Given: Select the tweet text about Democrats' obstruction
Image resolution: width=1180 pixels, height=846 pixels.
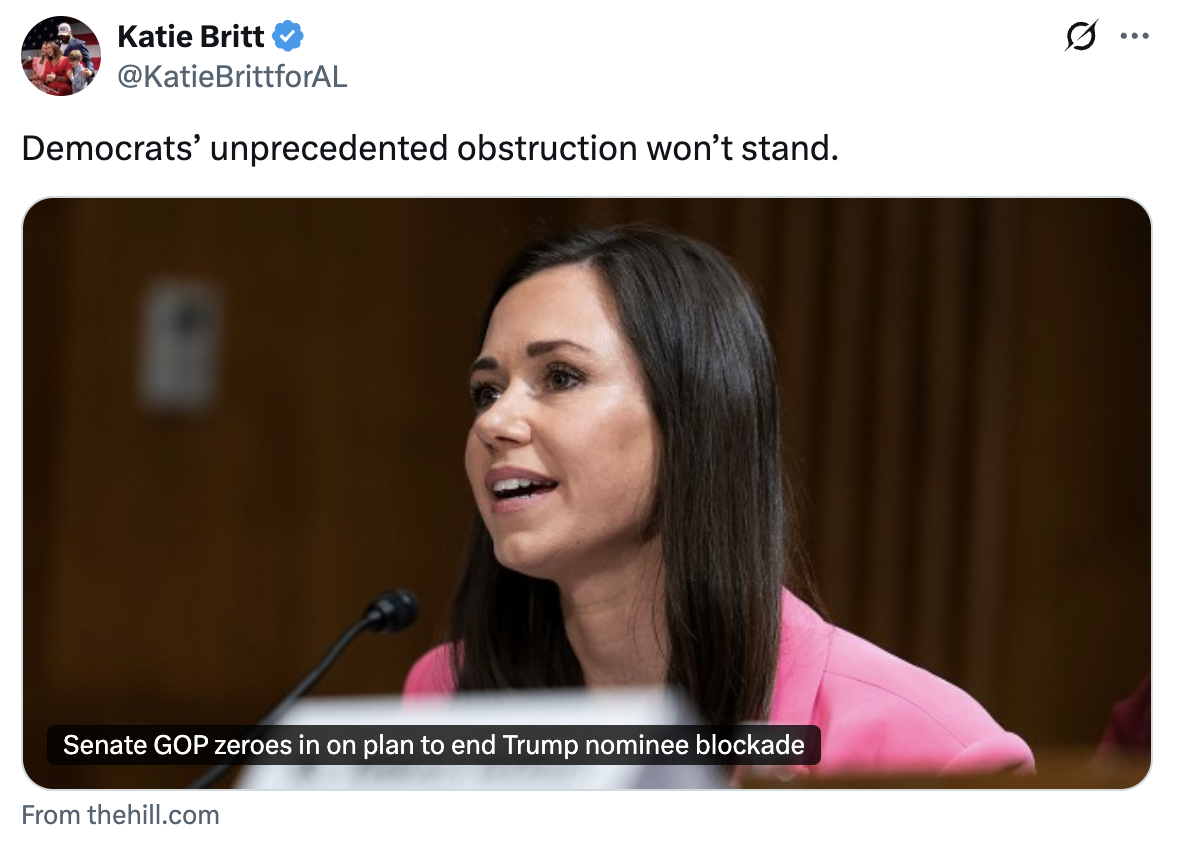Looking at the screenshot, I should (x=430, y=148).
